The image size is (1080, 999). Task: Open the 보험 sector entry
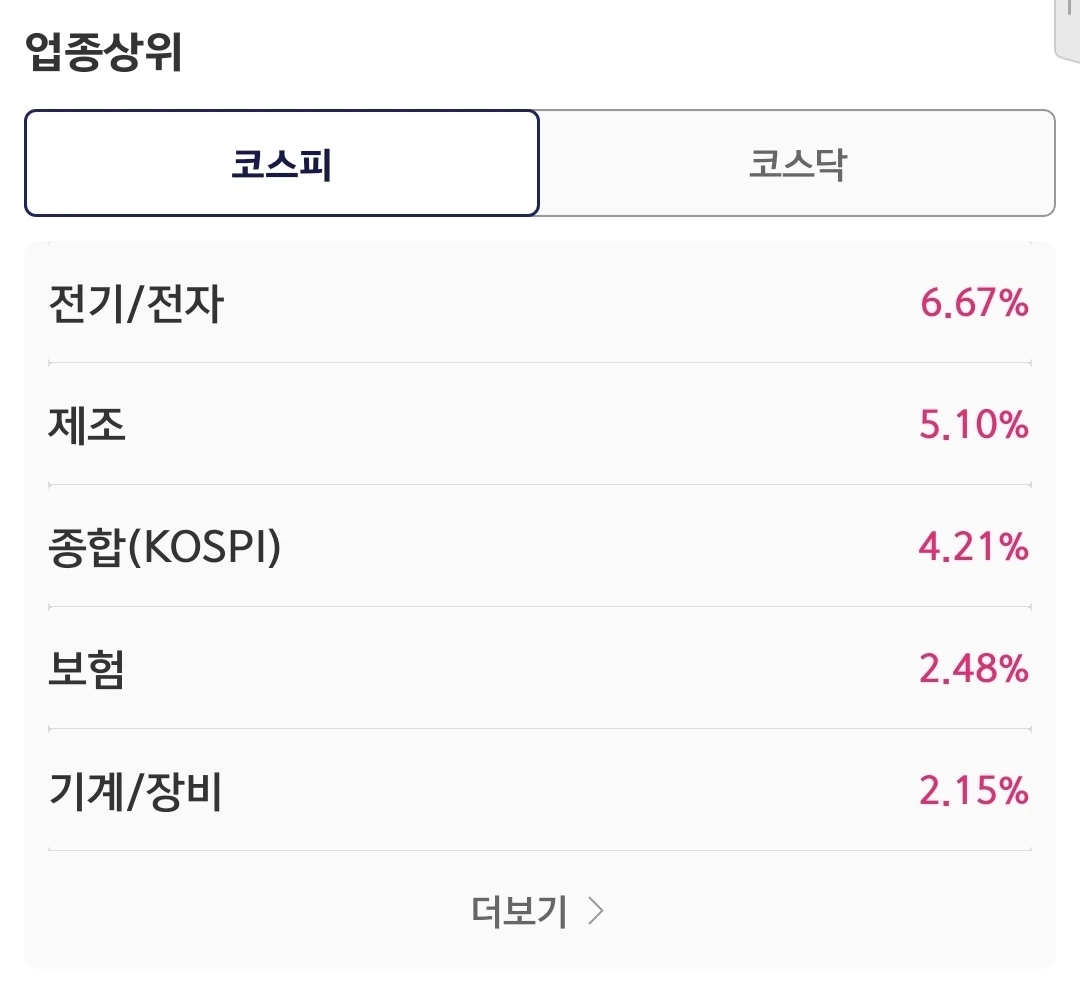point(540,668)
